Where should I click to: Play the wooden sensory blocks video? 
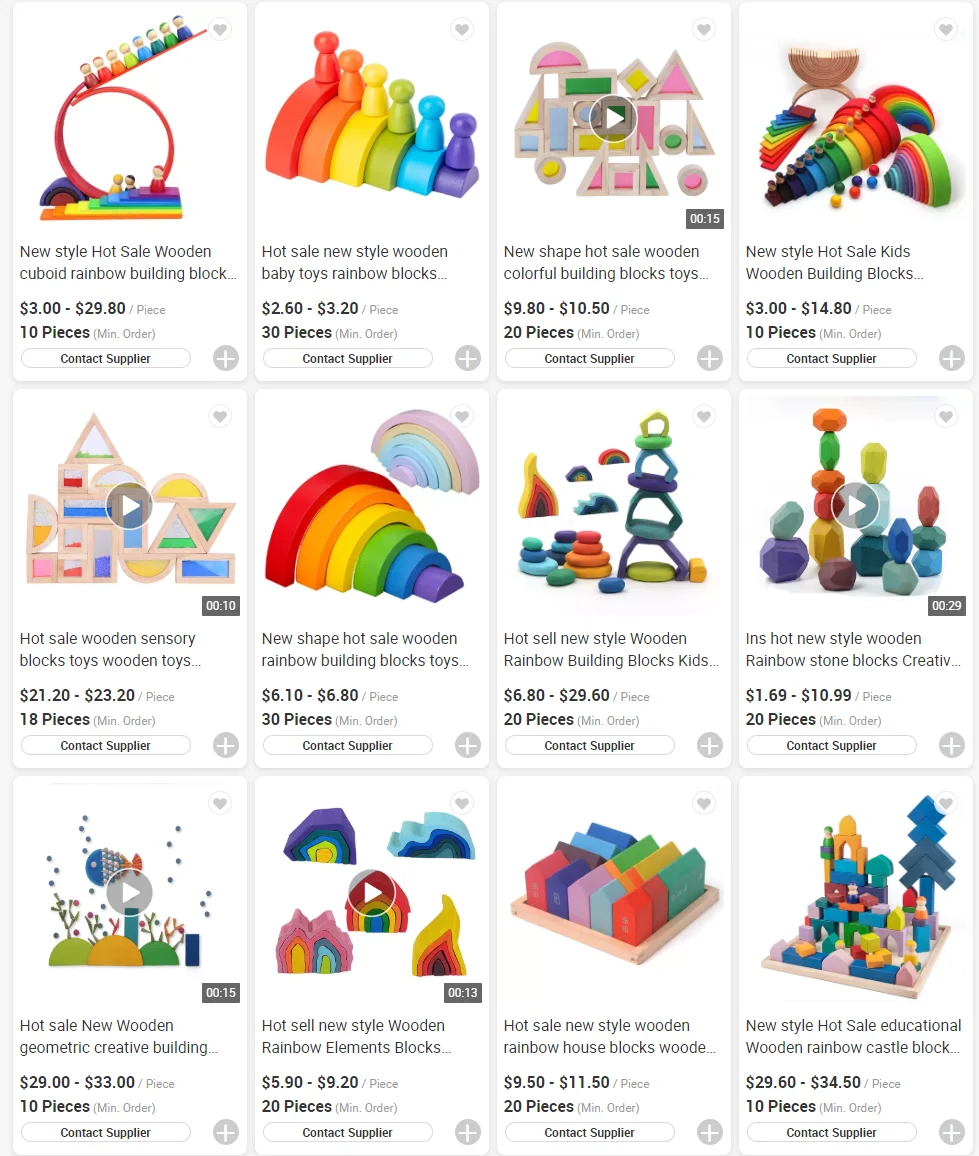pos(129,506)
